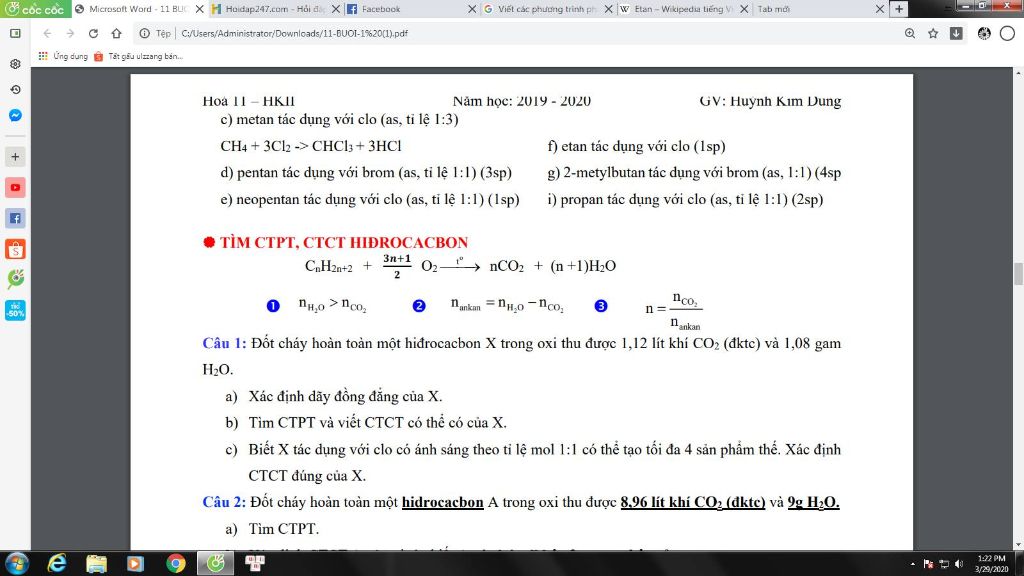1024x576 pixels.
Task: Add a sidebar shortcut with plus icon
Action: (x=15, y=157)
